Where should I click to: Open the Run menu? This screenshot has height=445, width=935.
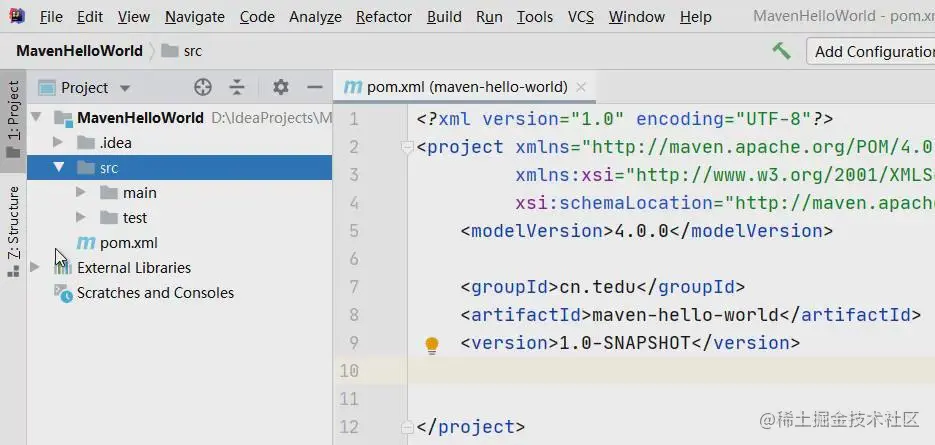(x=489, y=17)
